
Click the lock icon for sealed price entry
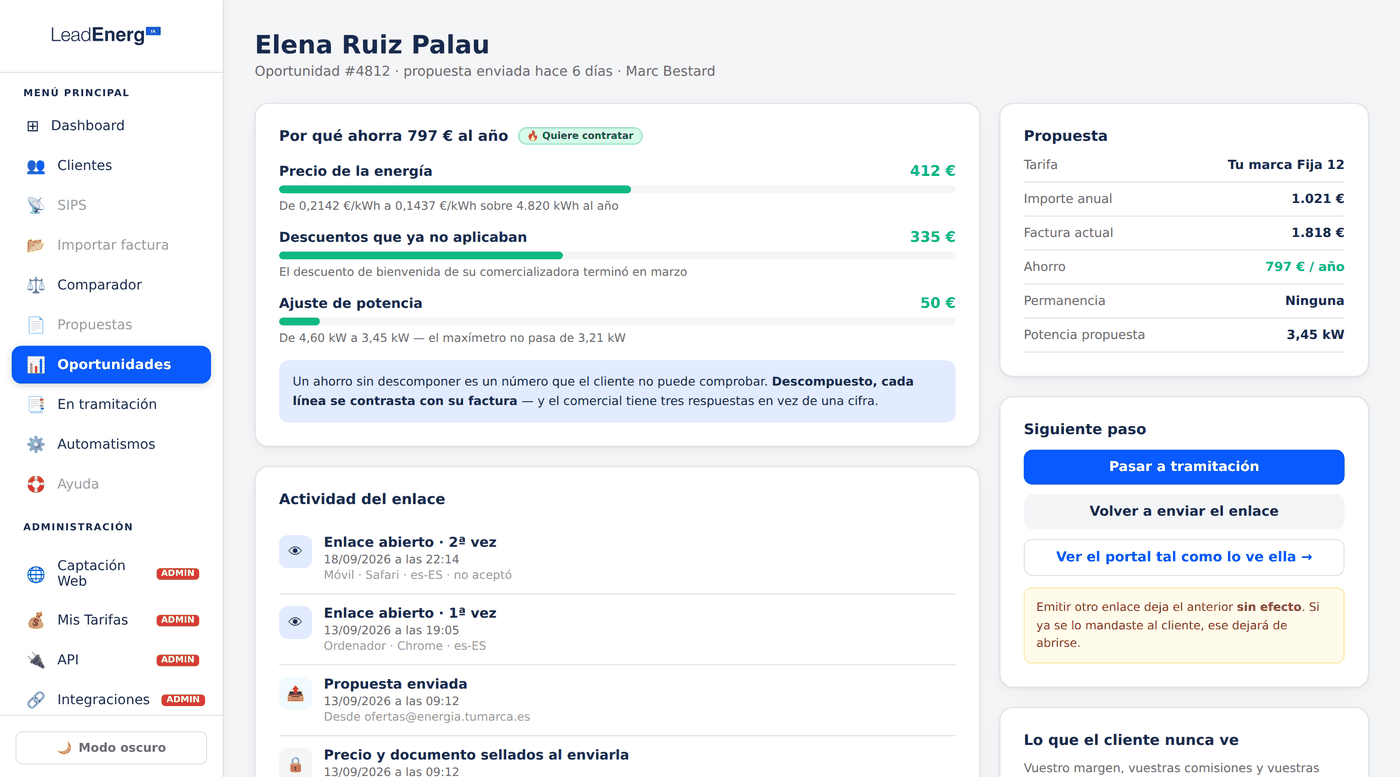[x=295, y=763]
